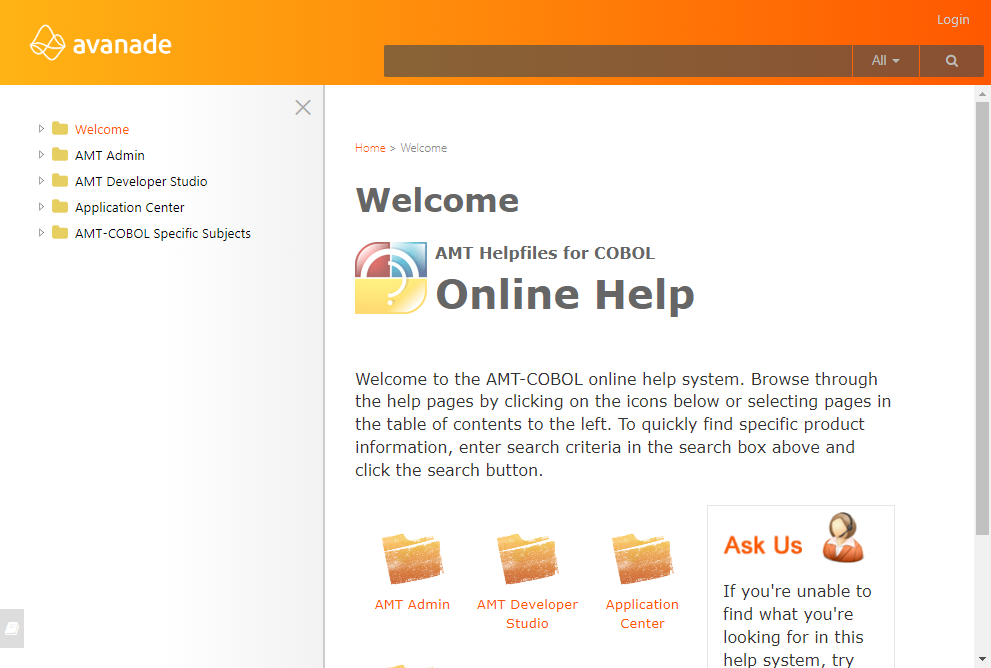Click the scrollbar up arrow
The height and width of the screenshot is (668, 991).
pos(982,94)
